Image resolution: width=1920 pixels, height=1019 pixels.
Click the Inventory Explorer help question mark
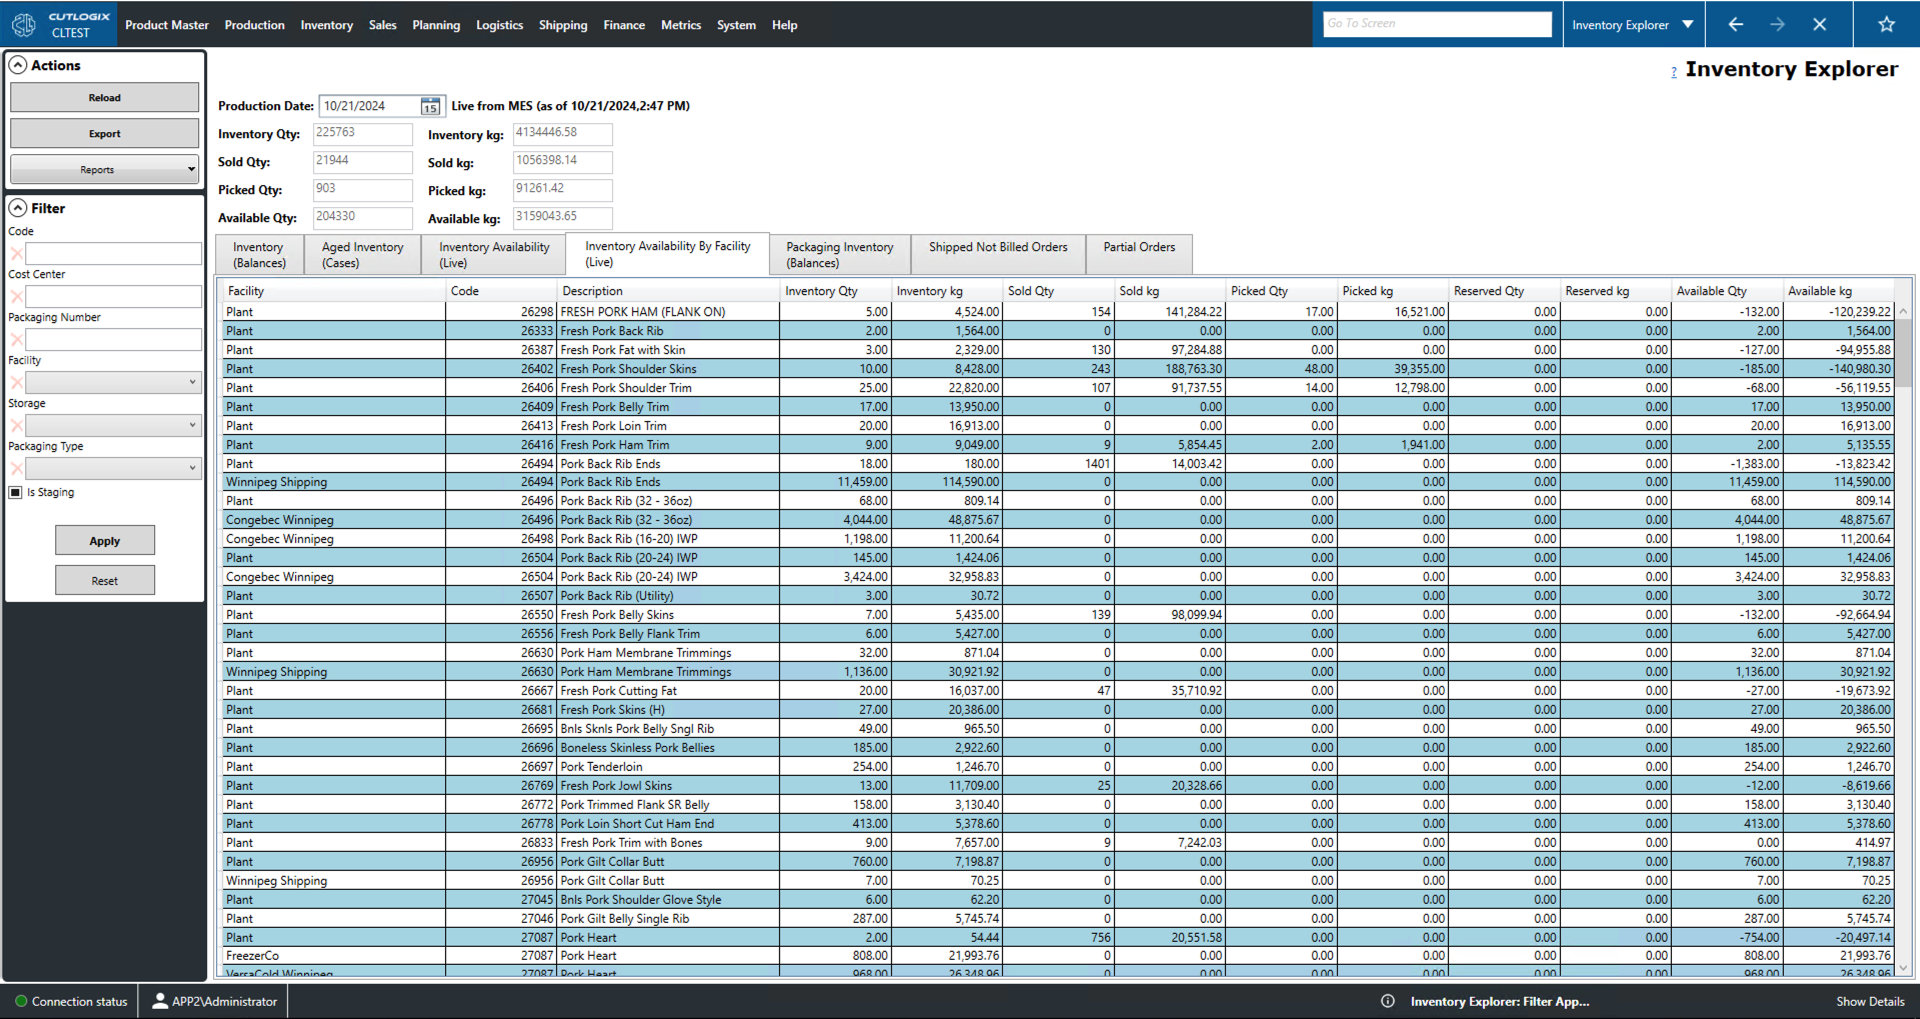[x=1674, y=72]
